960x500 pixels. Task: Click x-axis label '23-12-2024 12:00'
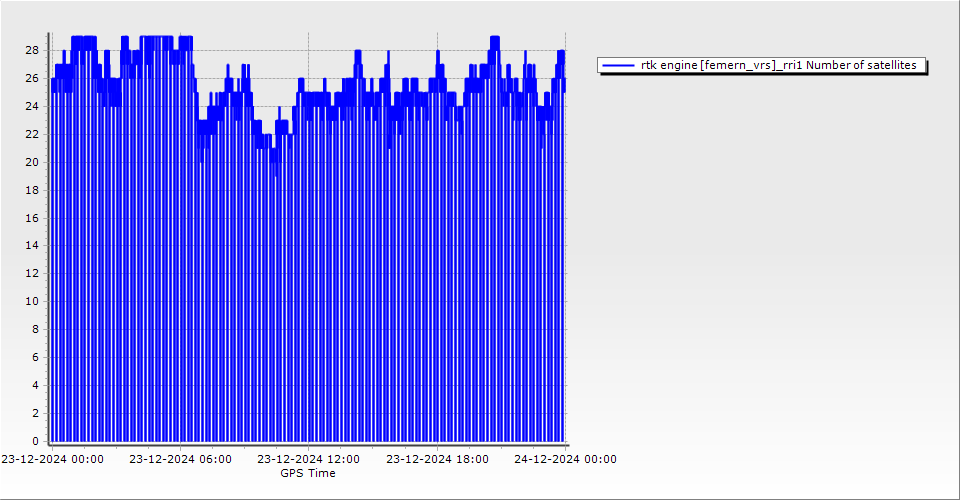(308, 459)
